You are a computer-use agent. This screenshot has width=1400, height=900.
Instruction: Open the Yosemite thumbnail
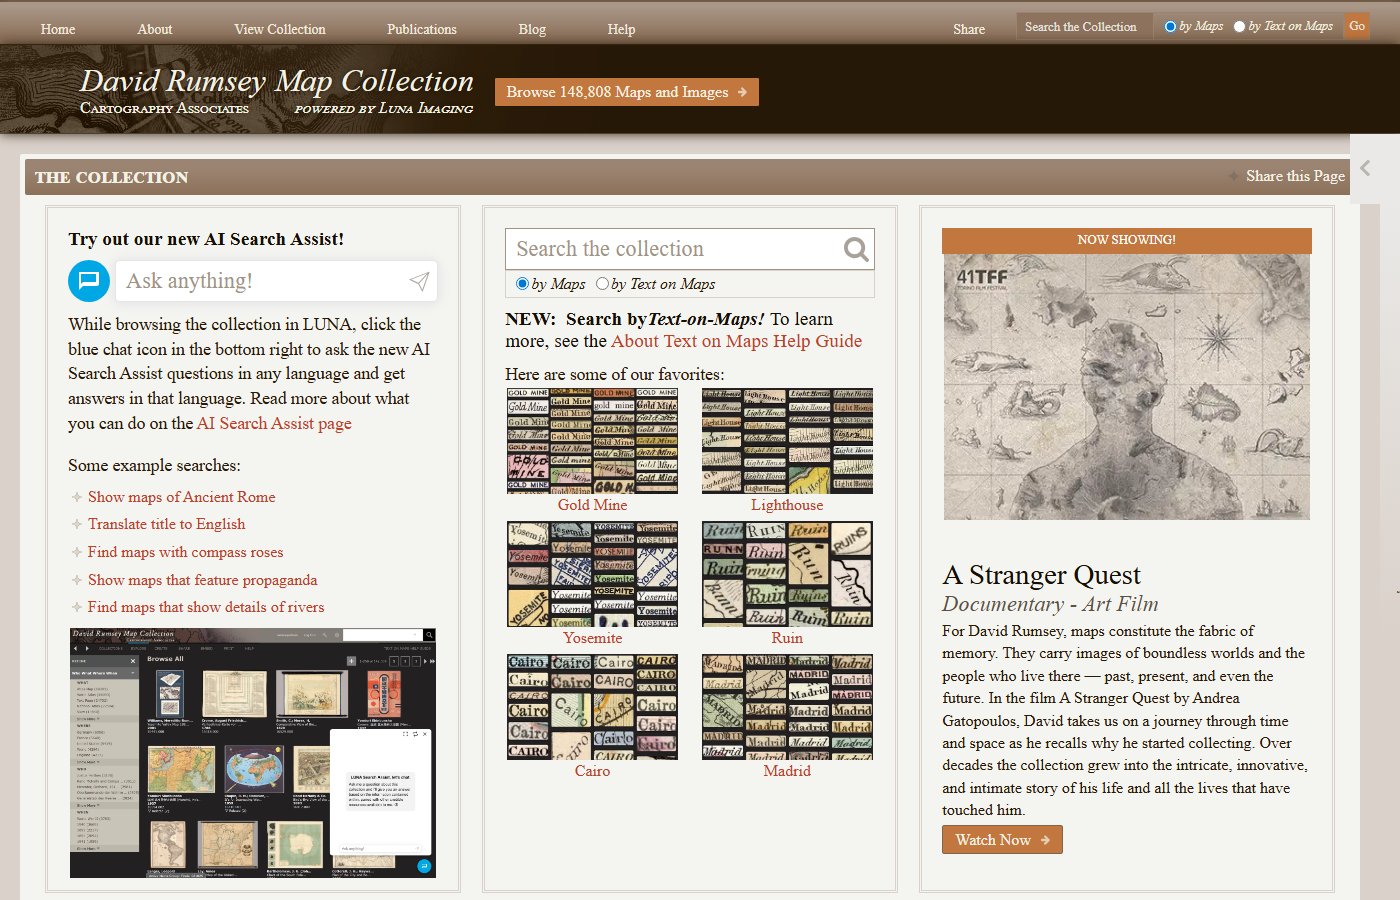point(592,574)
